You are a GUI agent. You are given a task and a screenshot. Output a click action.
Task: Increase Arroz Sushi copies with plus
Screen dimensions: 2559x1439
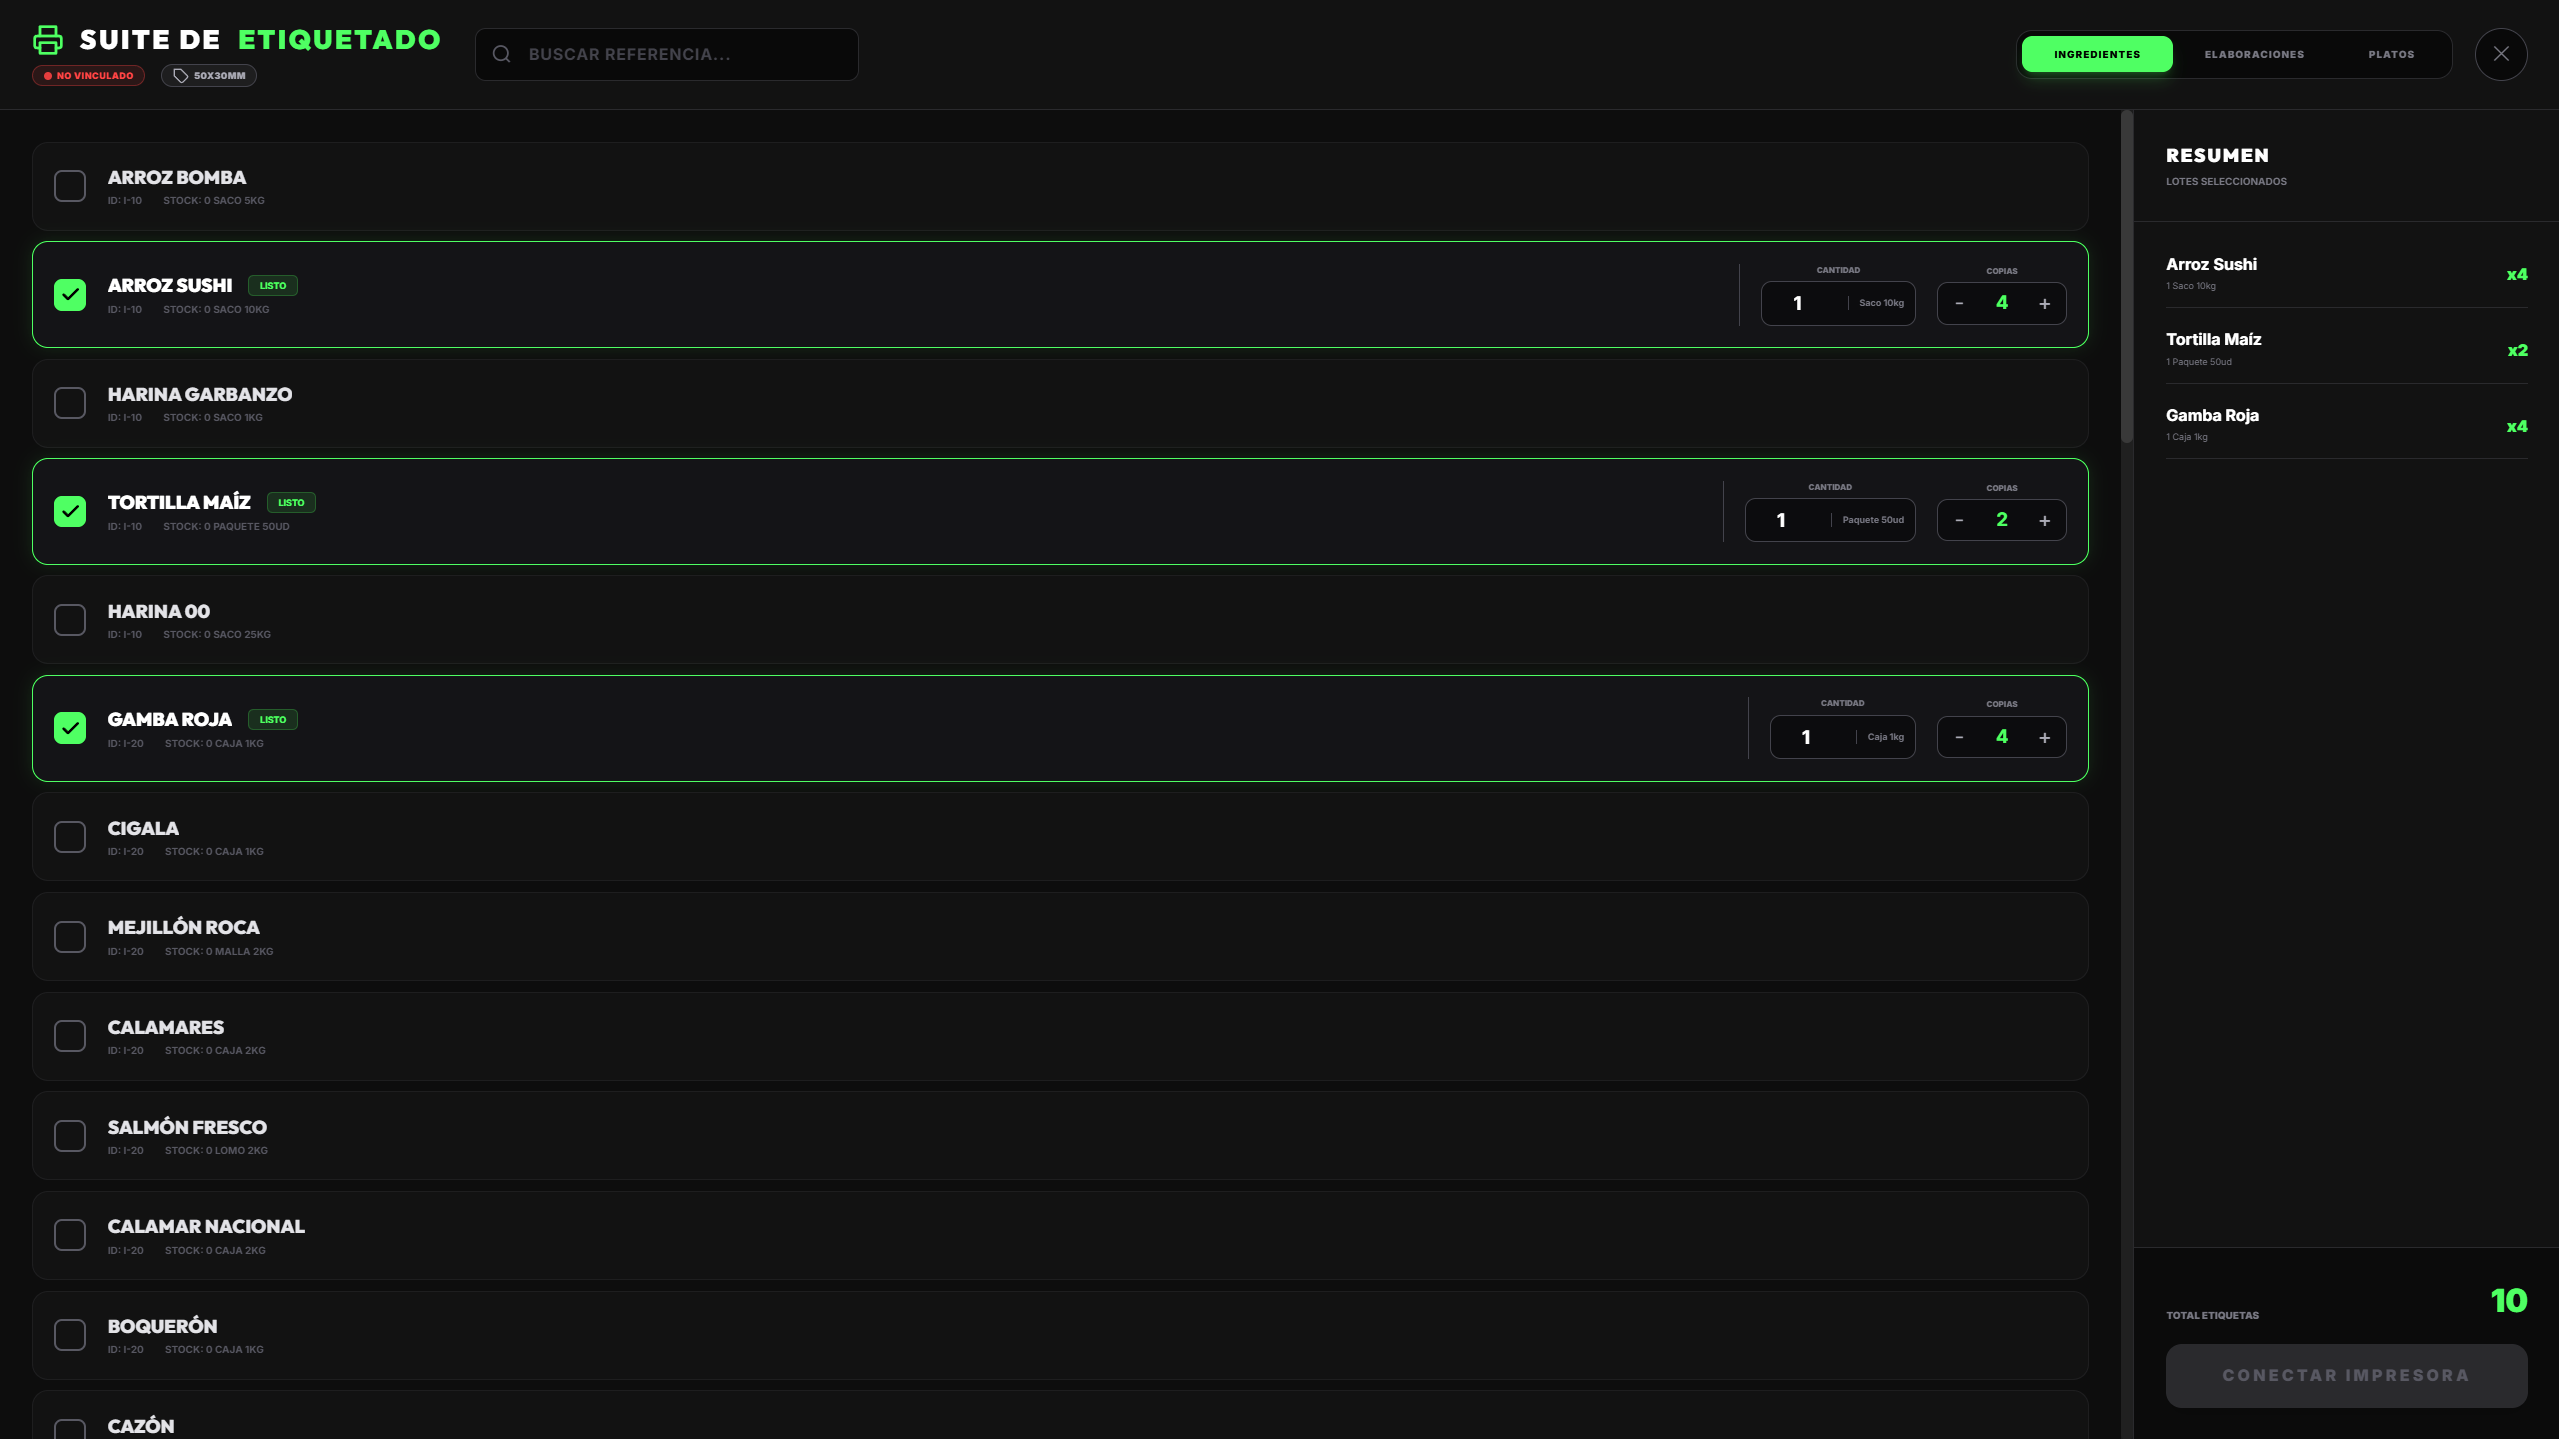pyautogui.click(x=2044, y=304)
